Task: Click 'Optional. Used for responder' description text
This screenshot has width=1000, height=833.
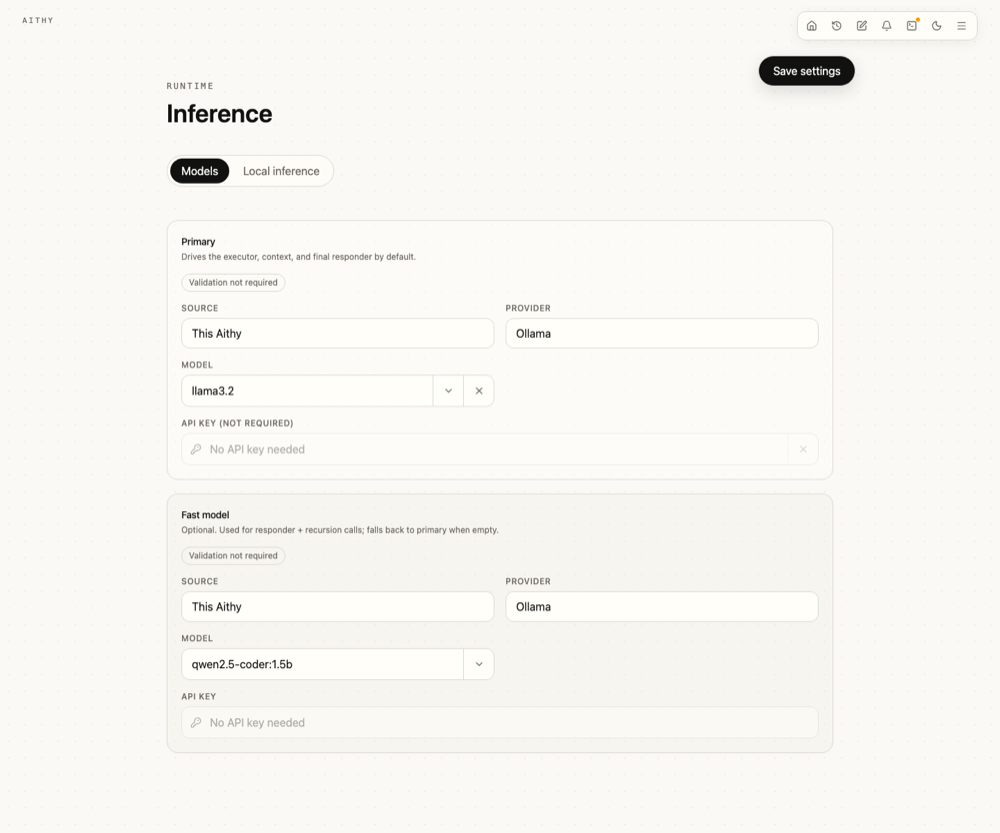Action: 340,530
